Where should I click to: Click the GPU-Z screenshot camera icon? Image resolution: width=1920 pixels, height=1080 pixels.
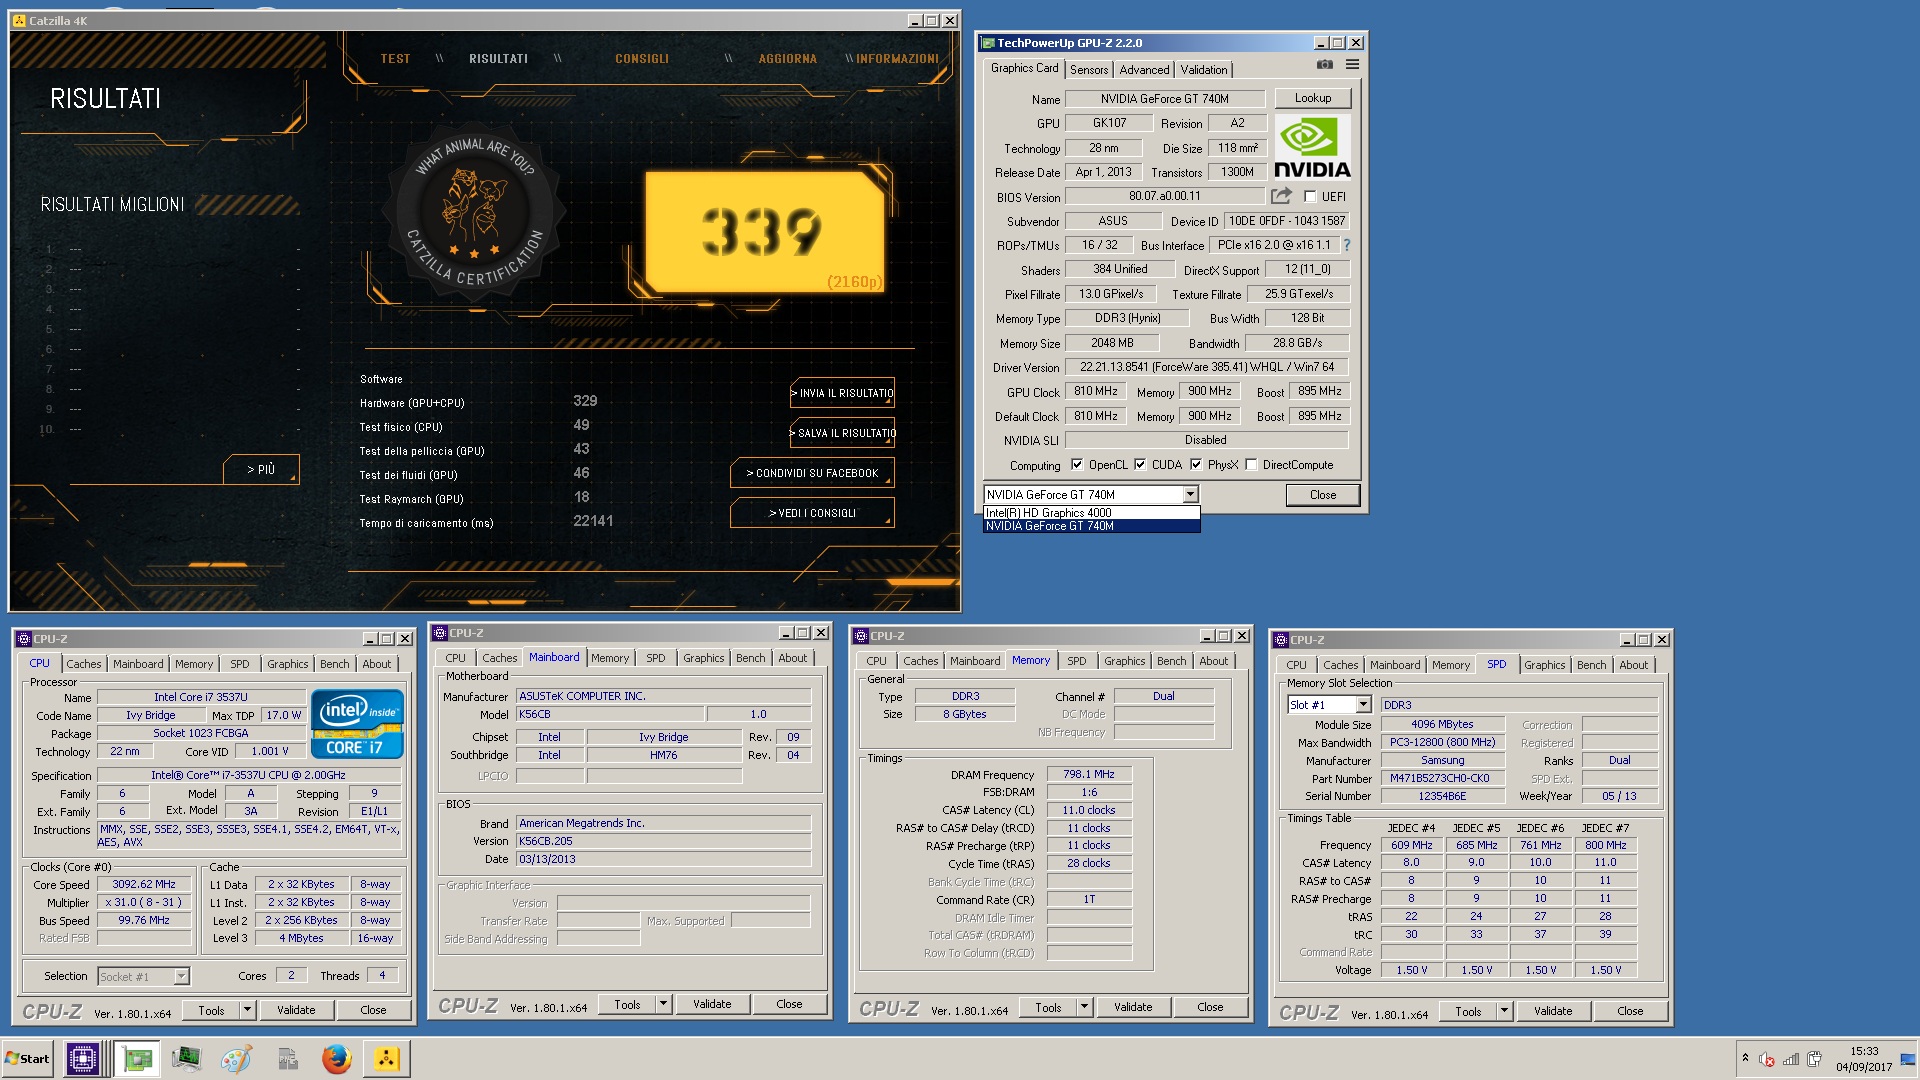pos(1325,65)
